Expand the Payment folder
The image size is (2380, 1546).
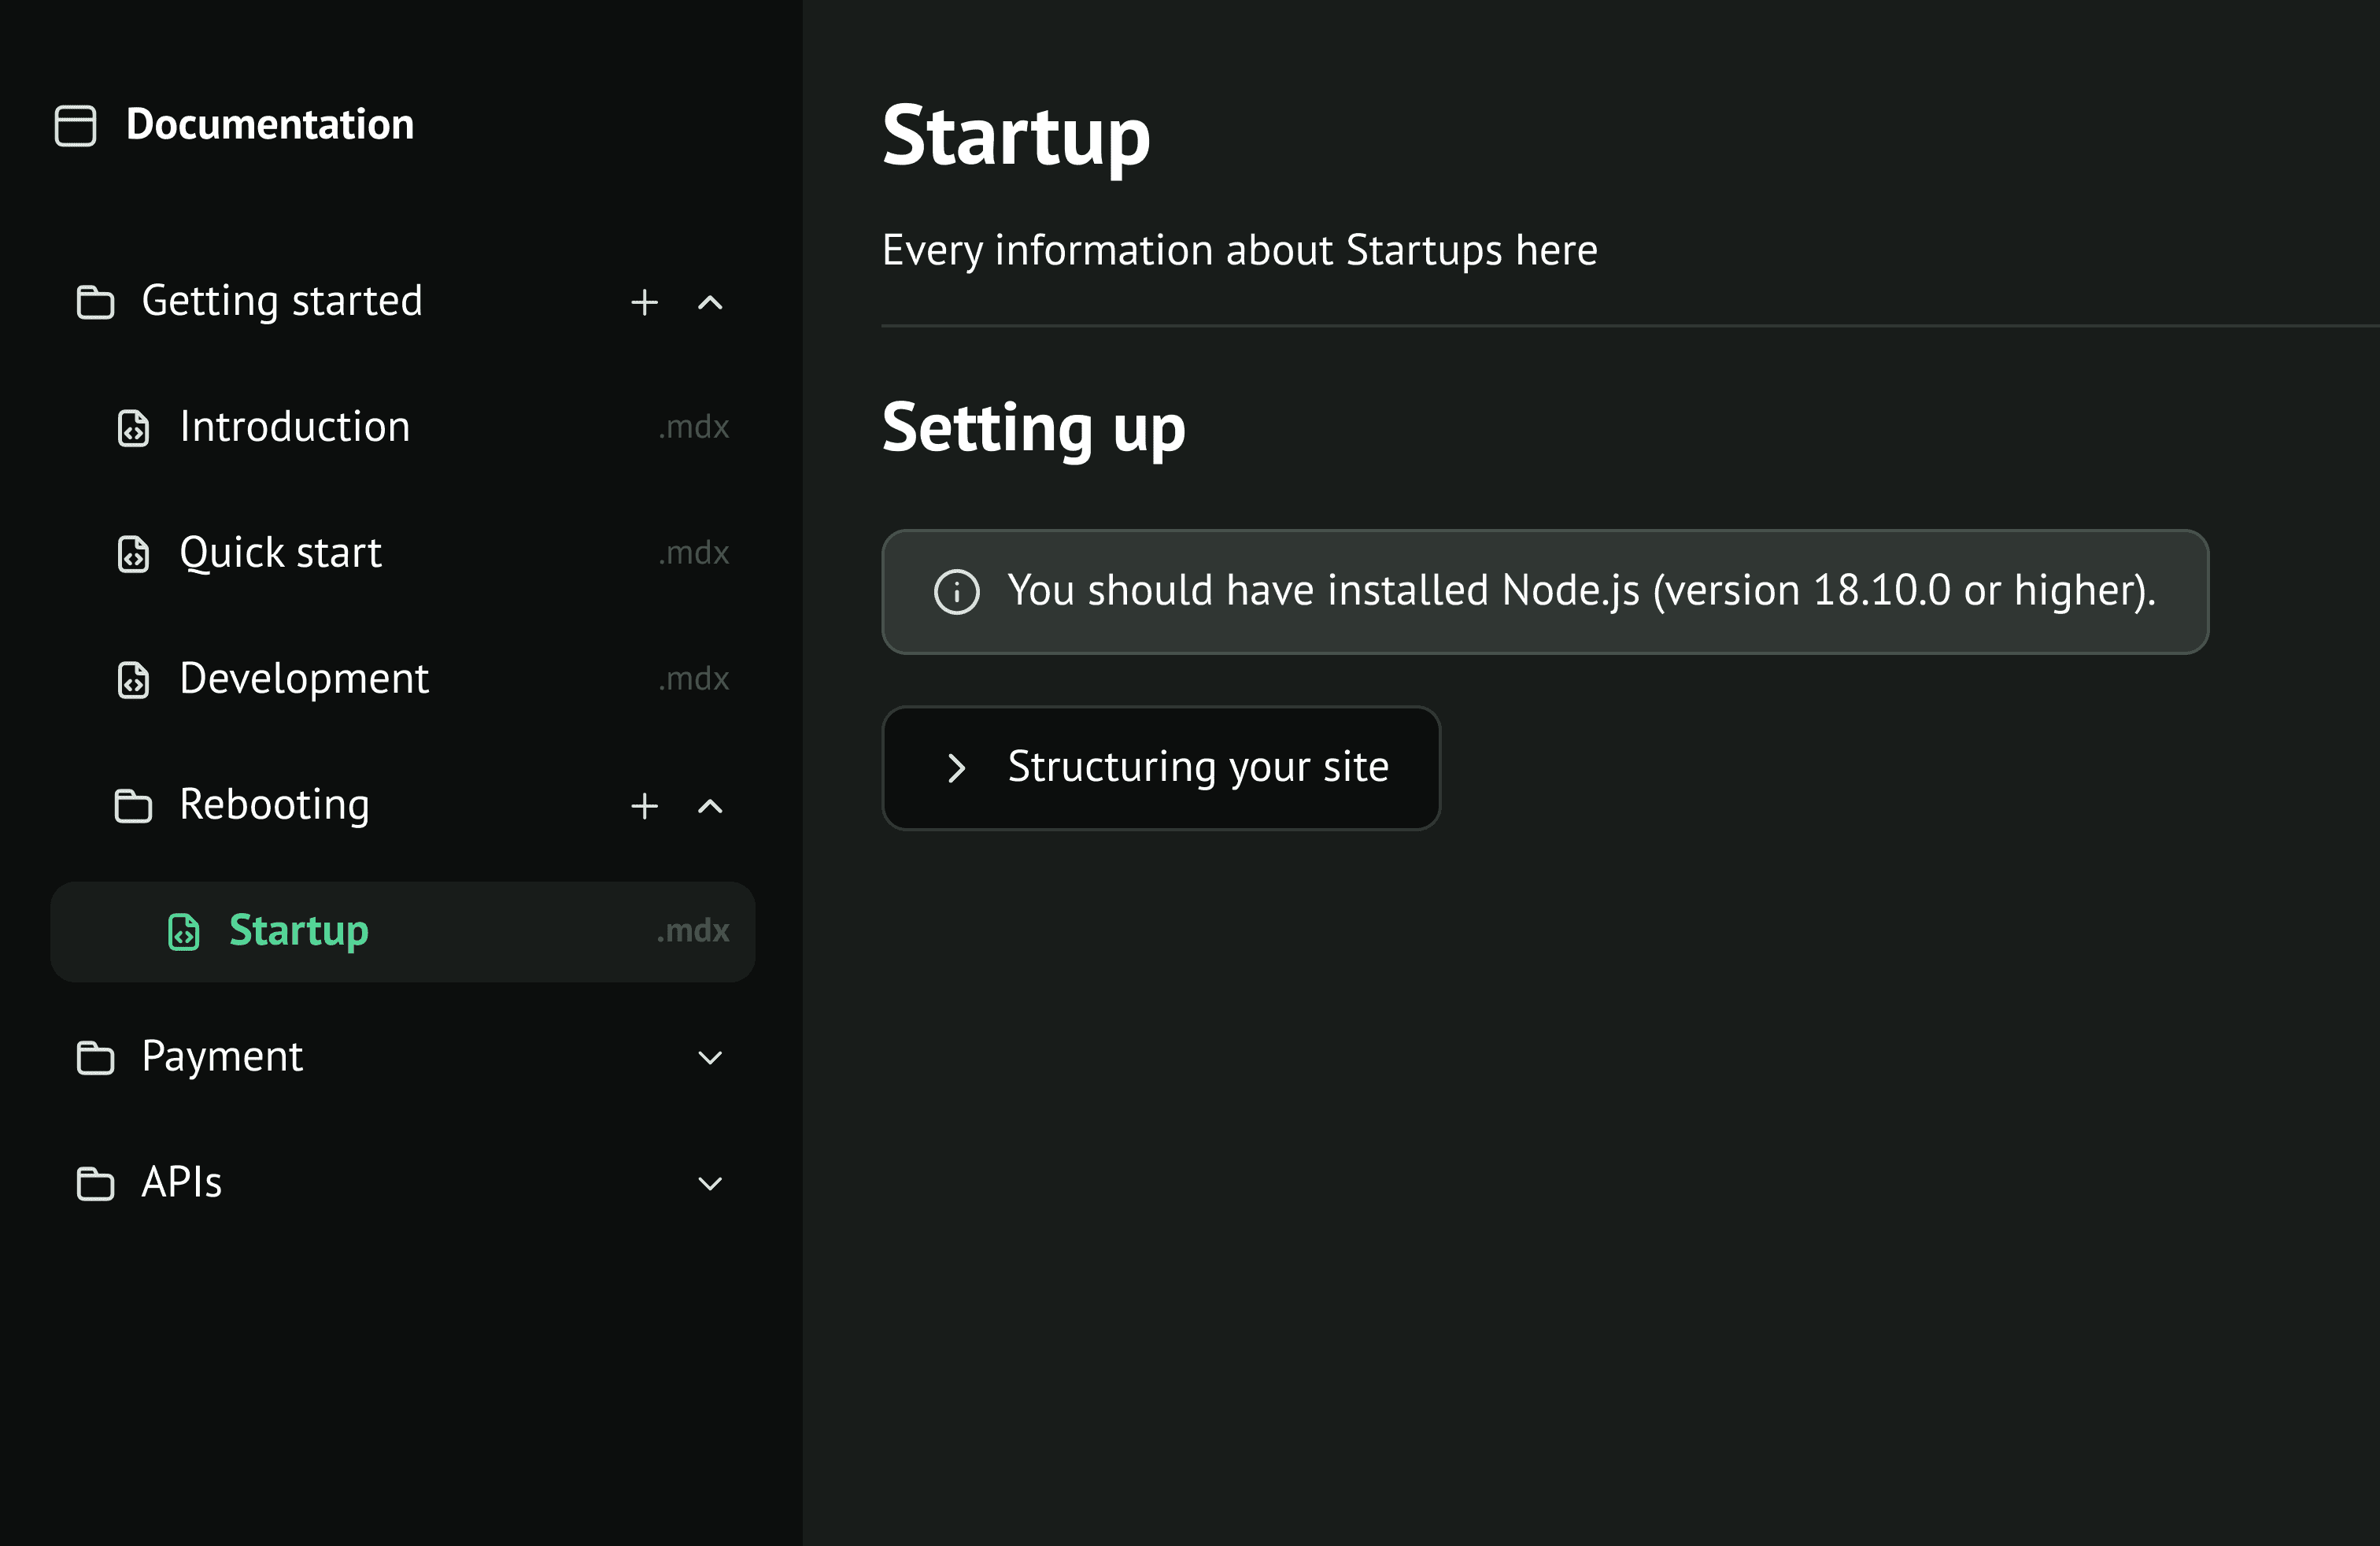(709, 1058)
